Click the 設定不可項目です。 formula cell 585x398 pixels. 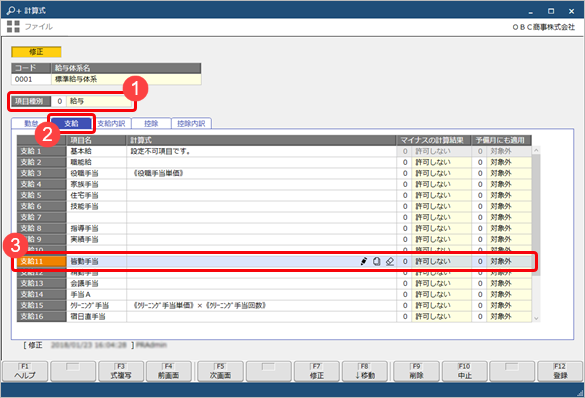tap(261, 151)
